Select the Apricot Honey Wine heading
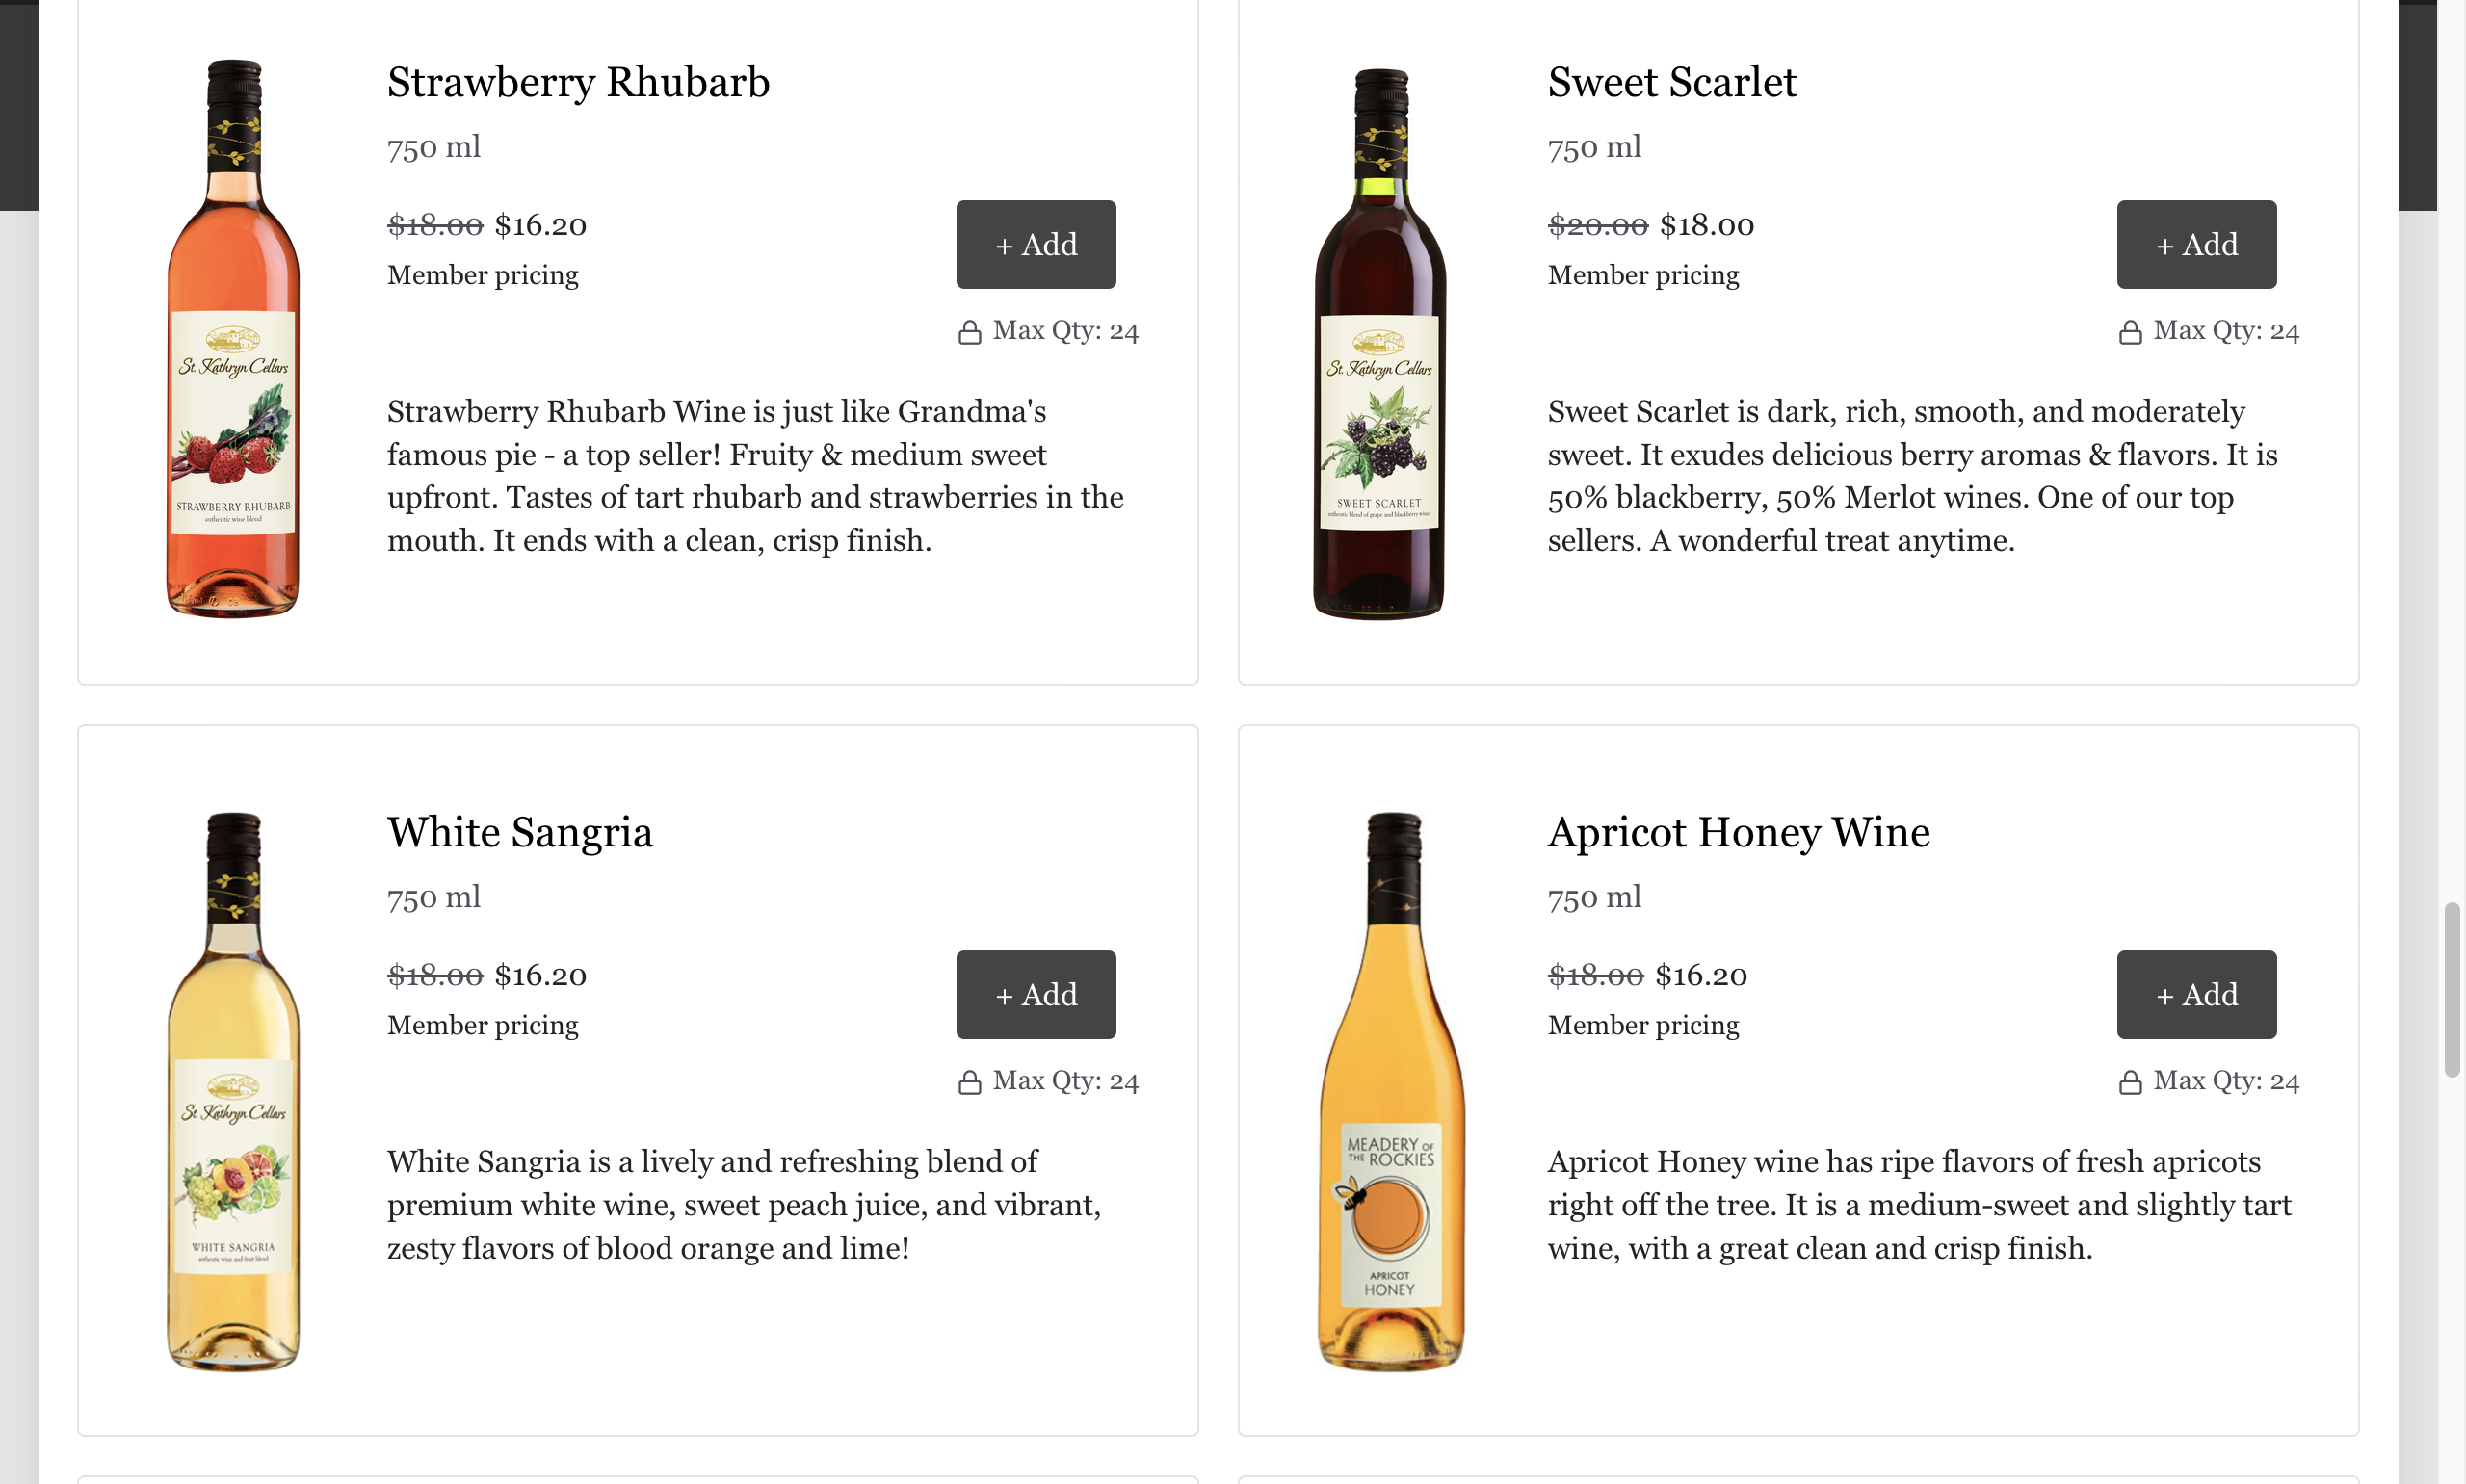This screenshot has height=1484, width=2466. 1738,832
